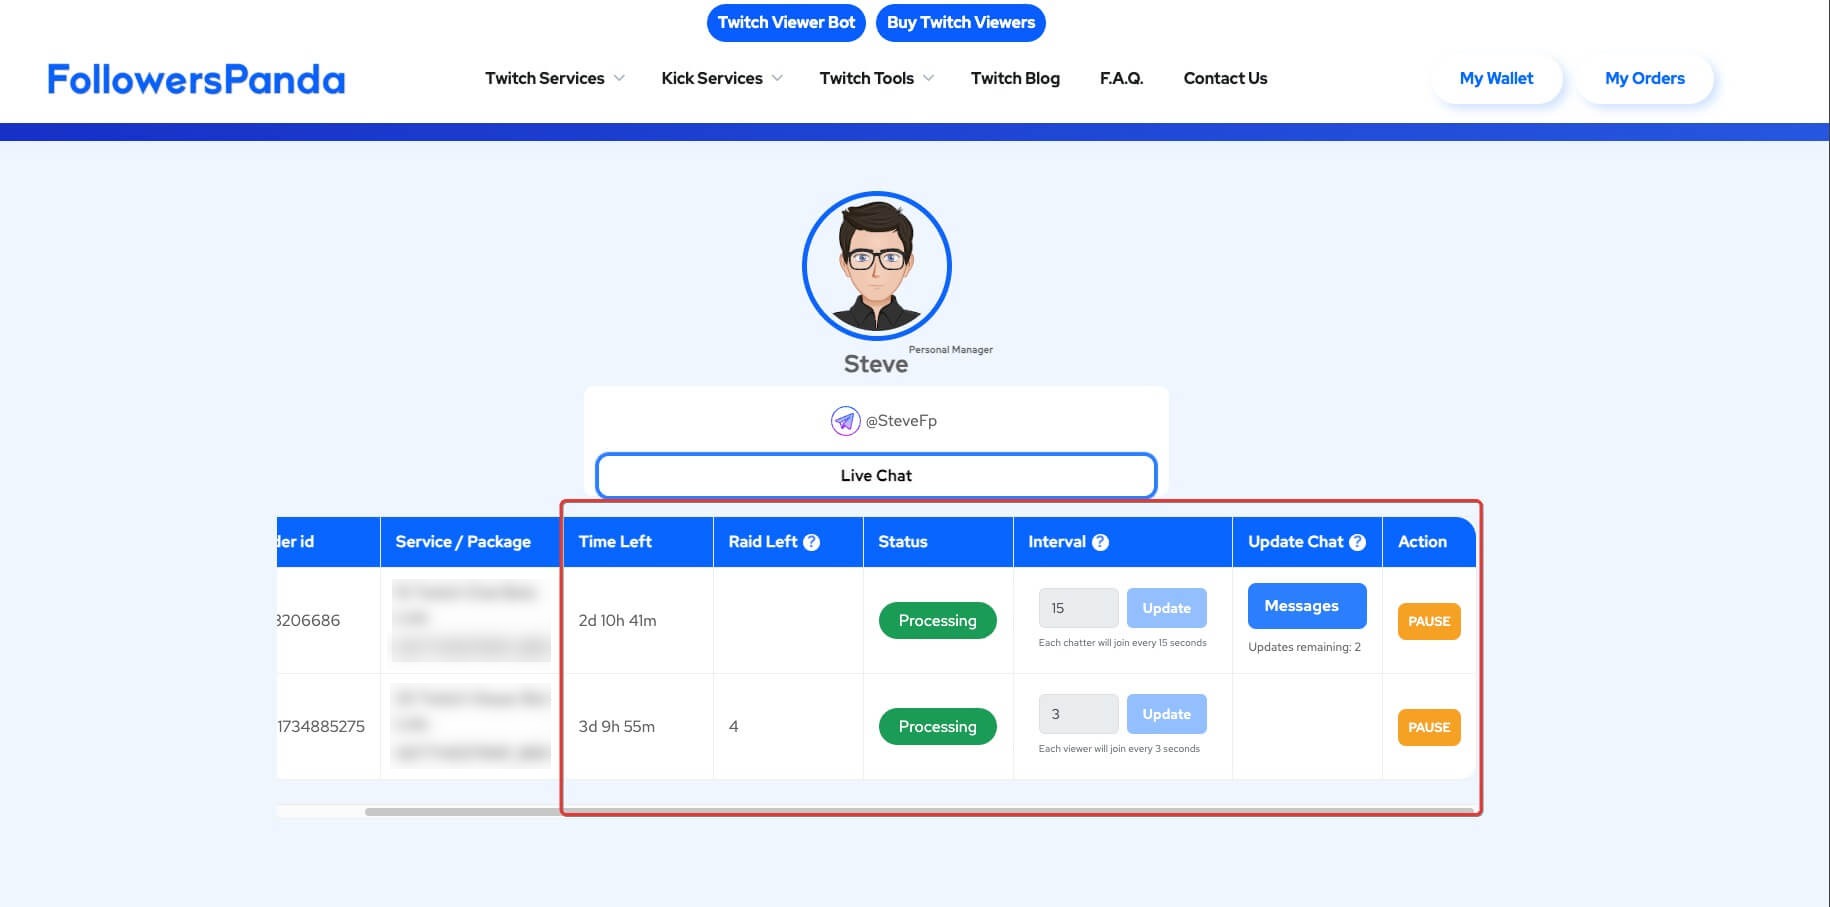The width and height of the screenshot is (1830, 907).
Task: Click 'Updates remaining: 2' text
Action: (x=1304, y=647)
